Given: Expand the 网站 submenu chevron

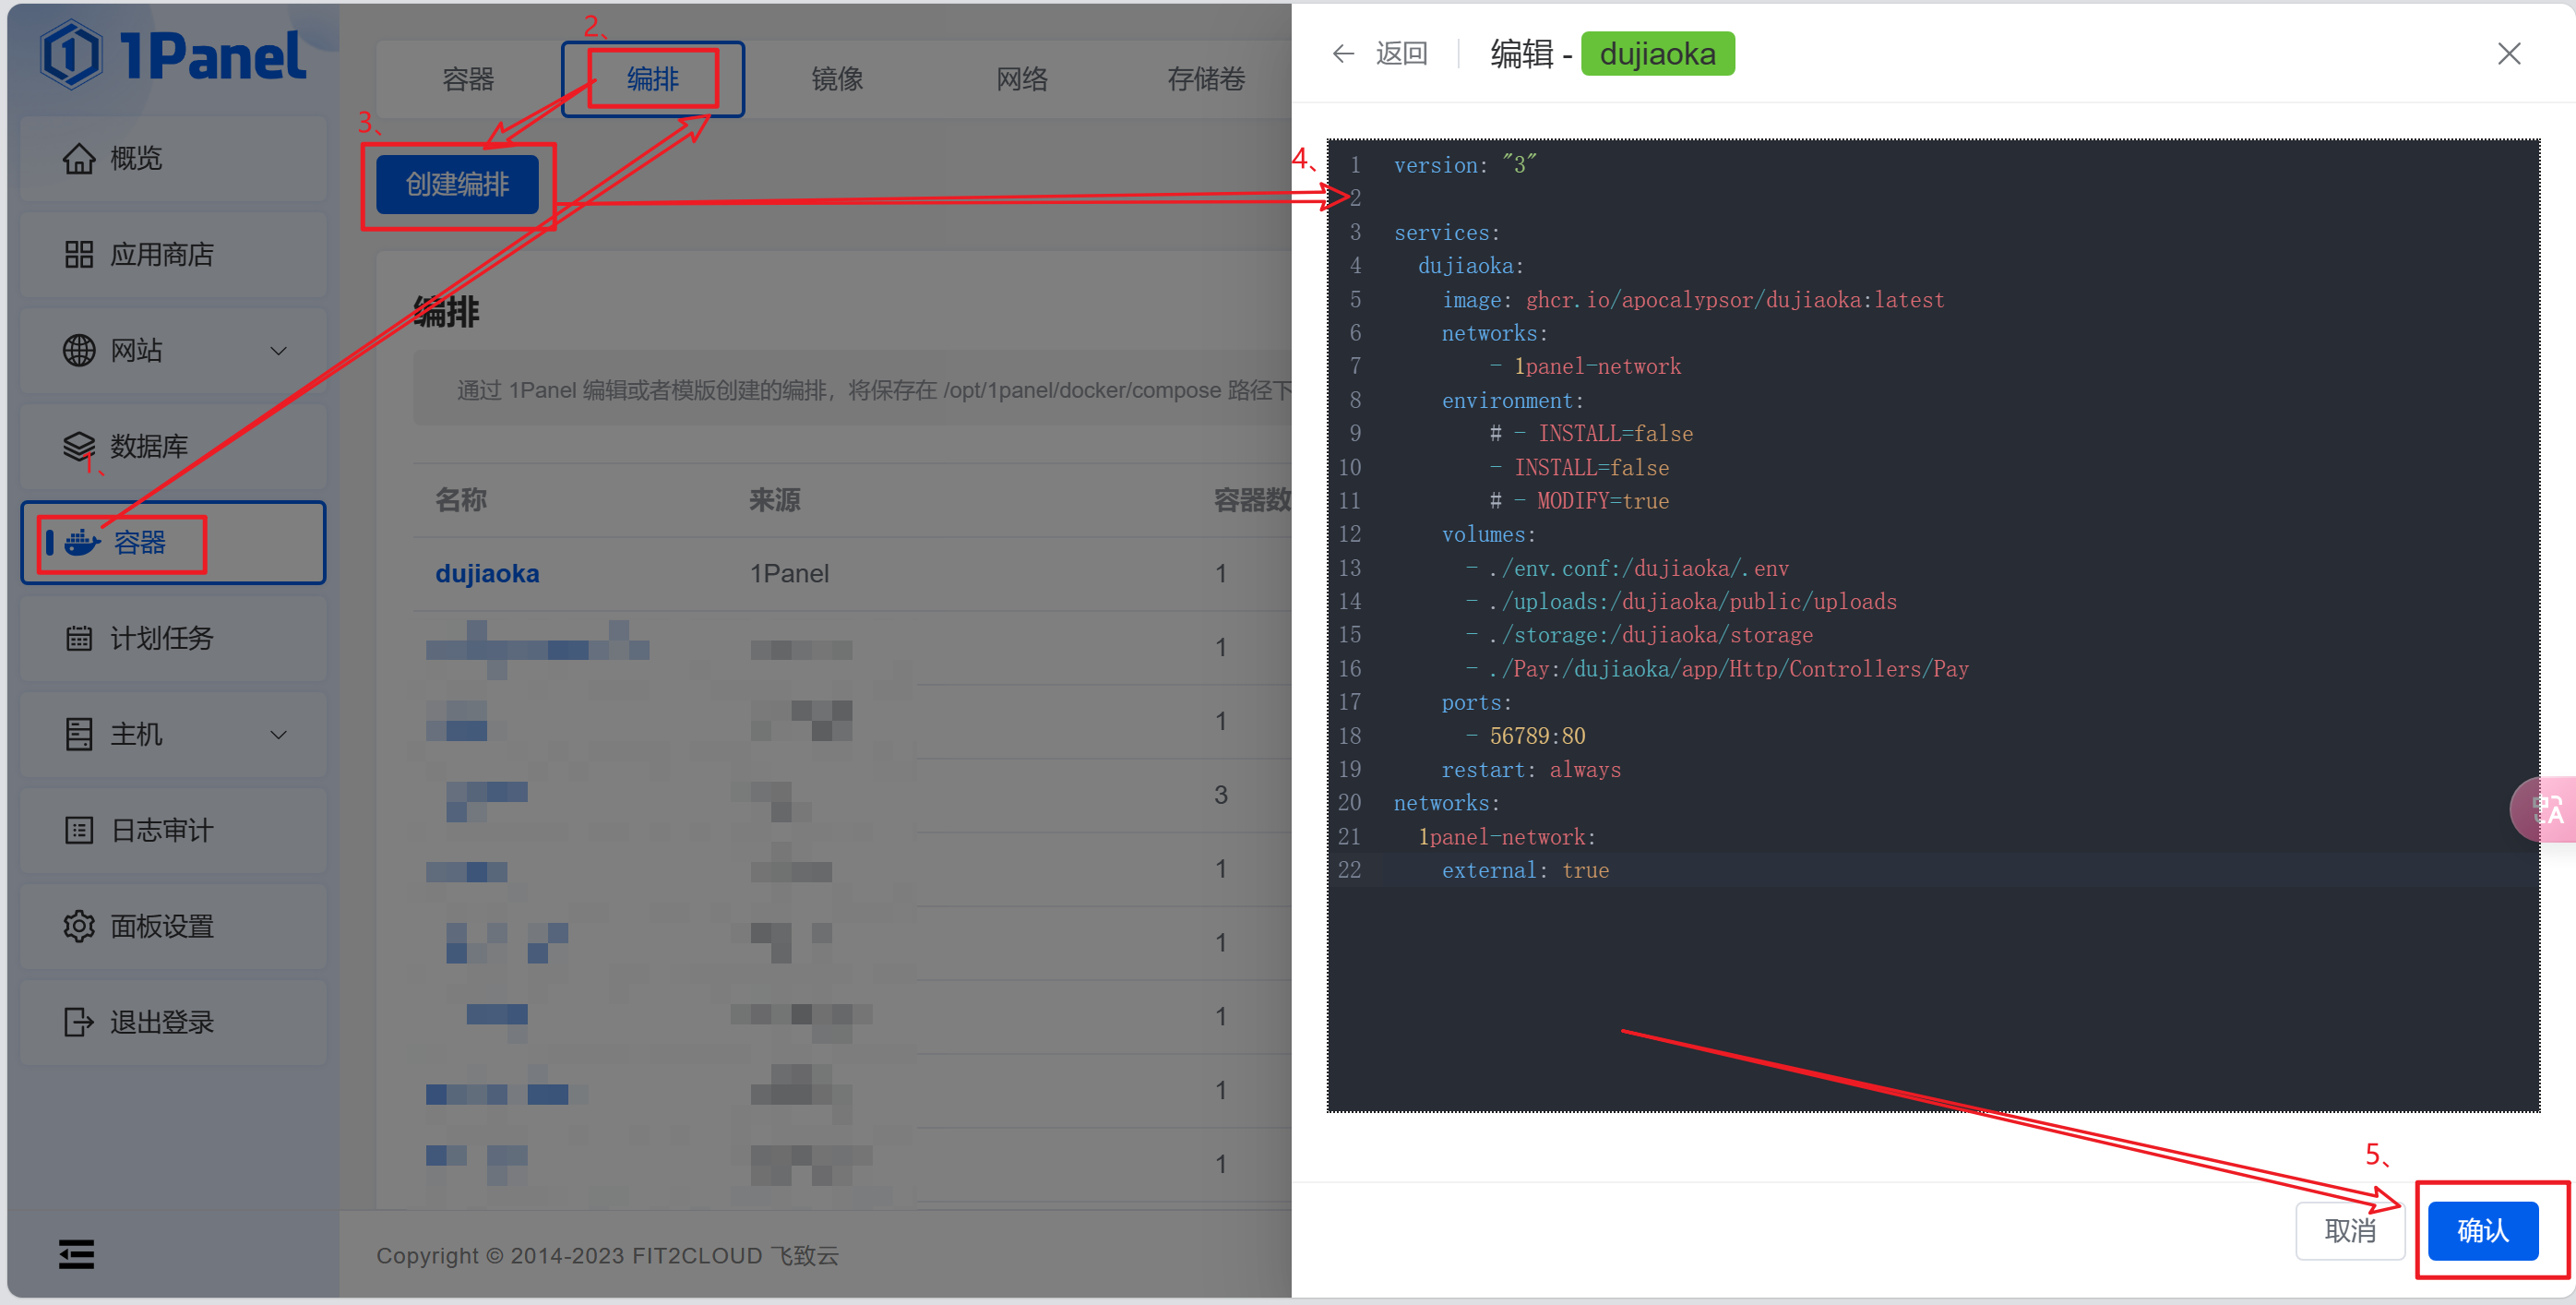Looking at the screenshot, I should coord(279,351).
